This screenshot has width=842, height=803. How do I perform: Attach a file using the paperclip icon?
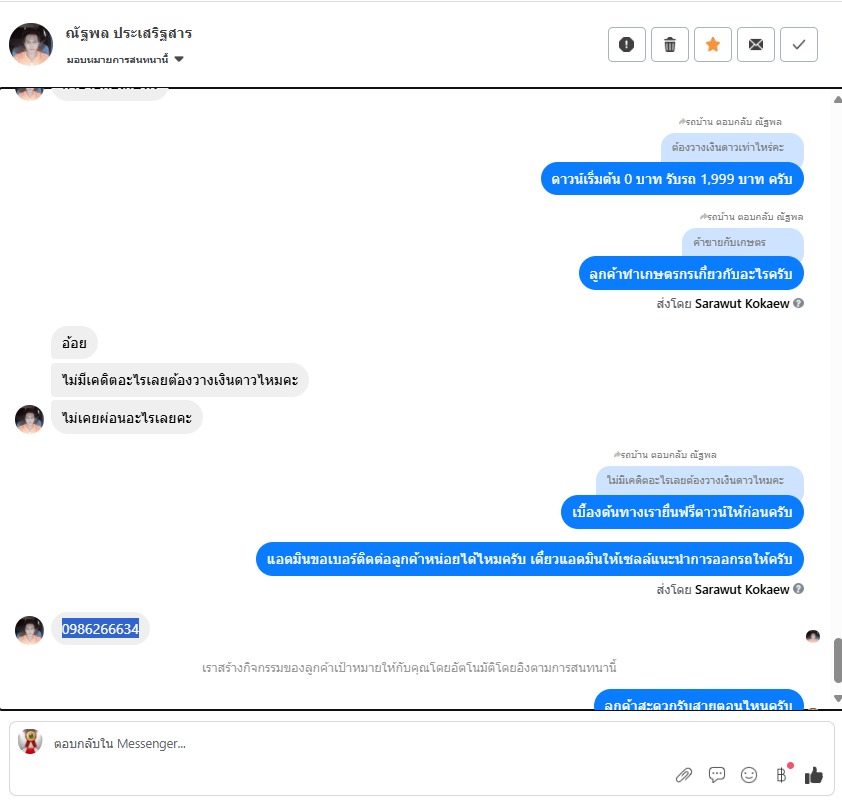click(684, 775)
